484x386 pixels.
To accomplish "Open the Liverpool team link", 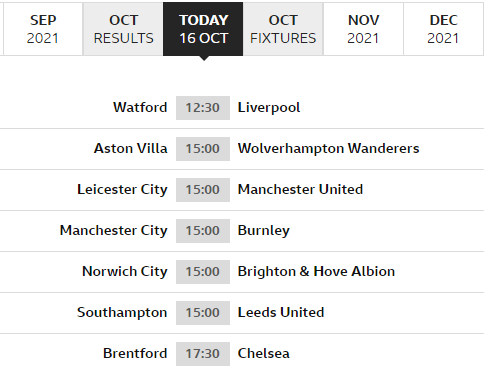I will tap(269, 108).
